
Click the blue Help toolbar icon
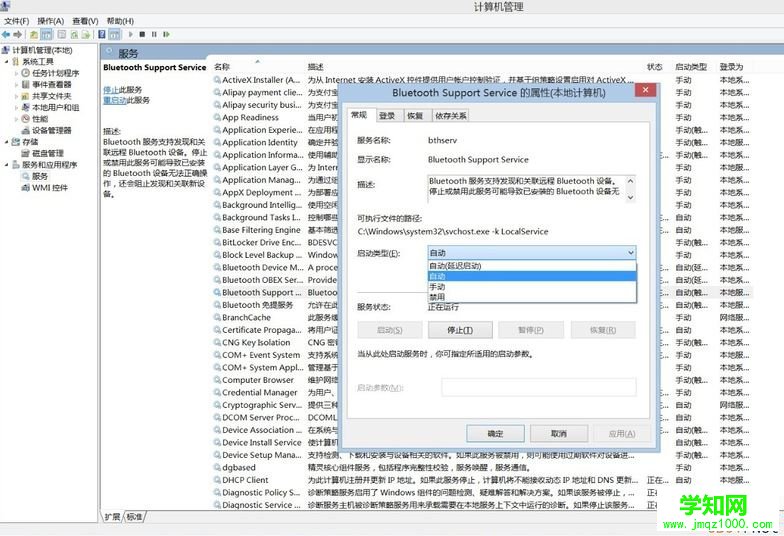coord(102,34)
